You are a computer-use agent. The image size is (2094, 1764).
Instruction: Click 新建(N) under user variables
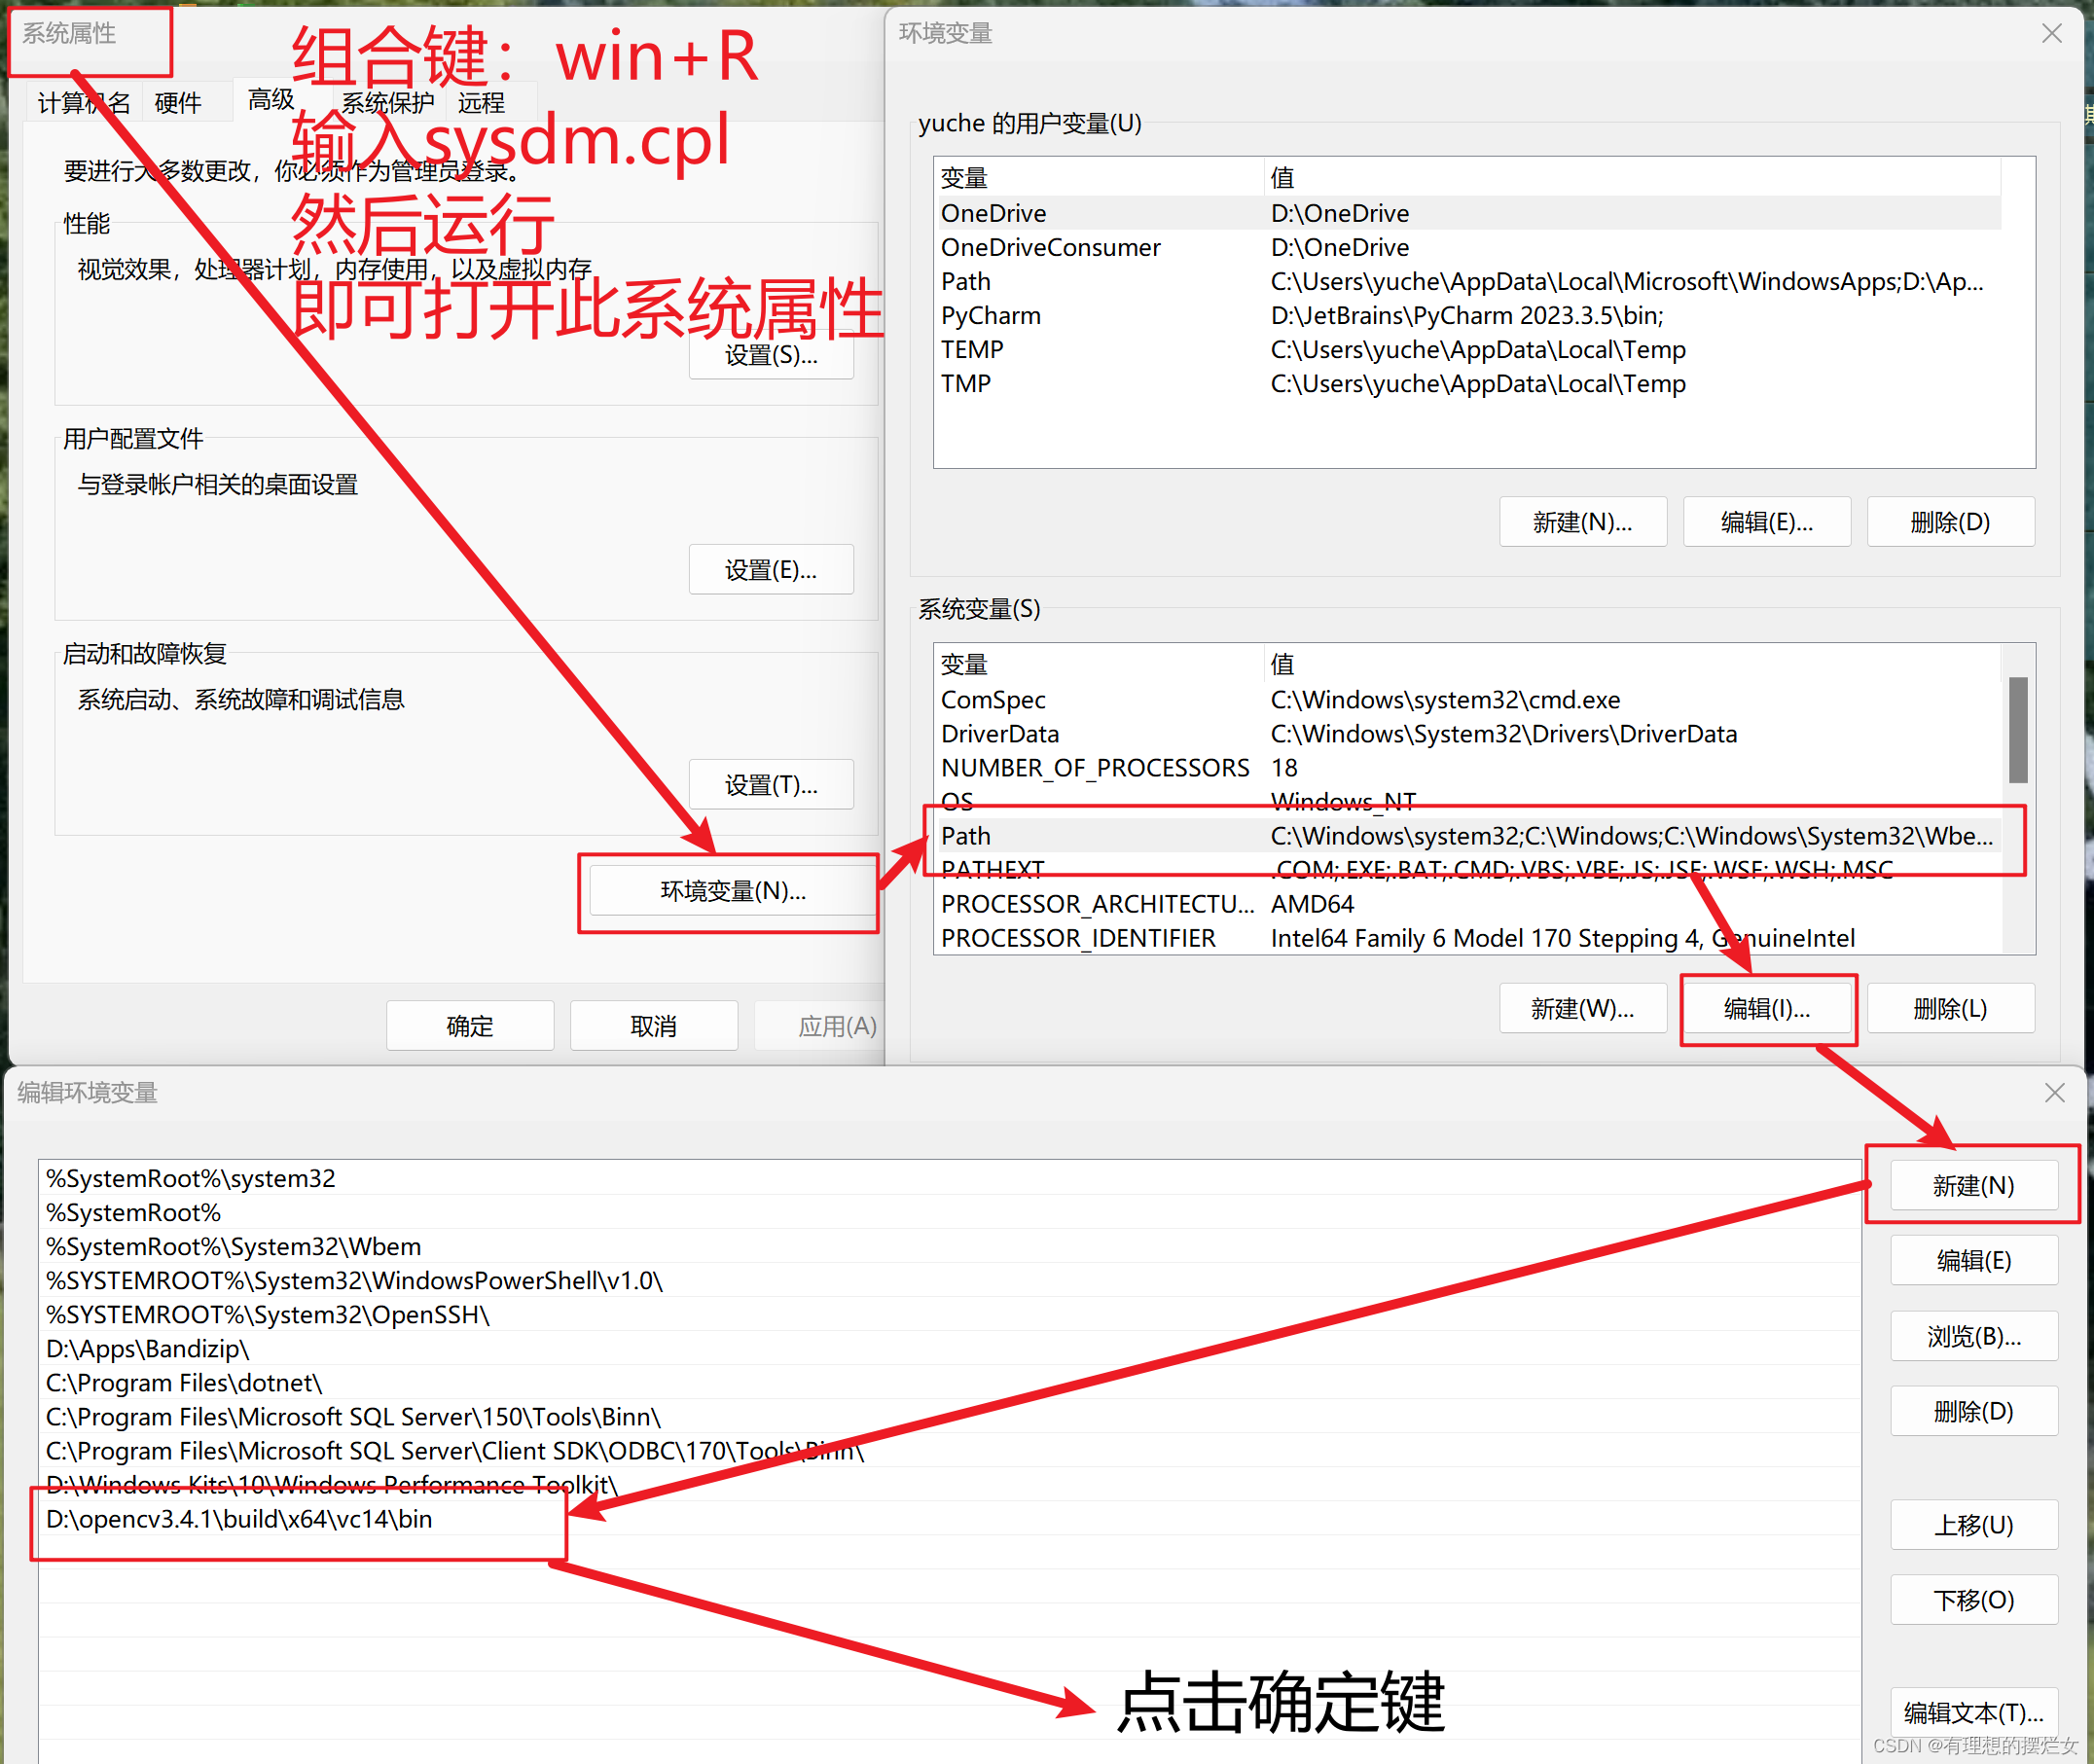click(1582, 521)
